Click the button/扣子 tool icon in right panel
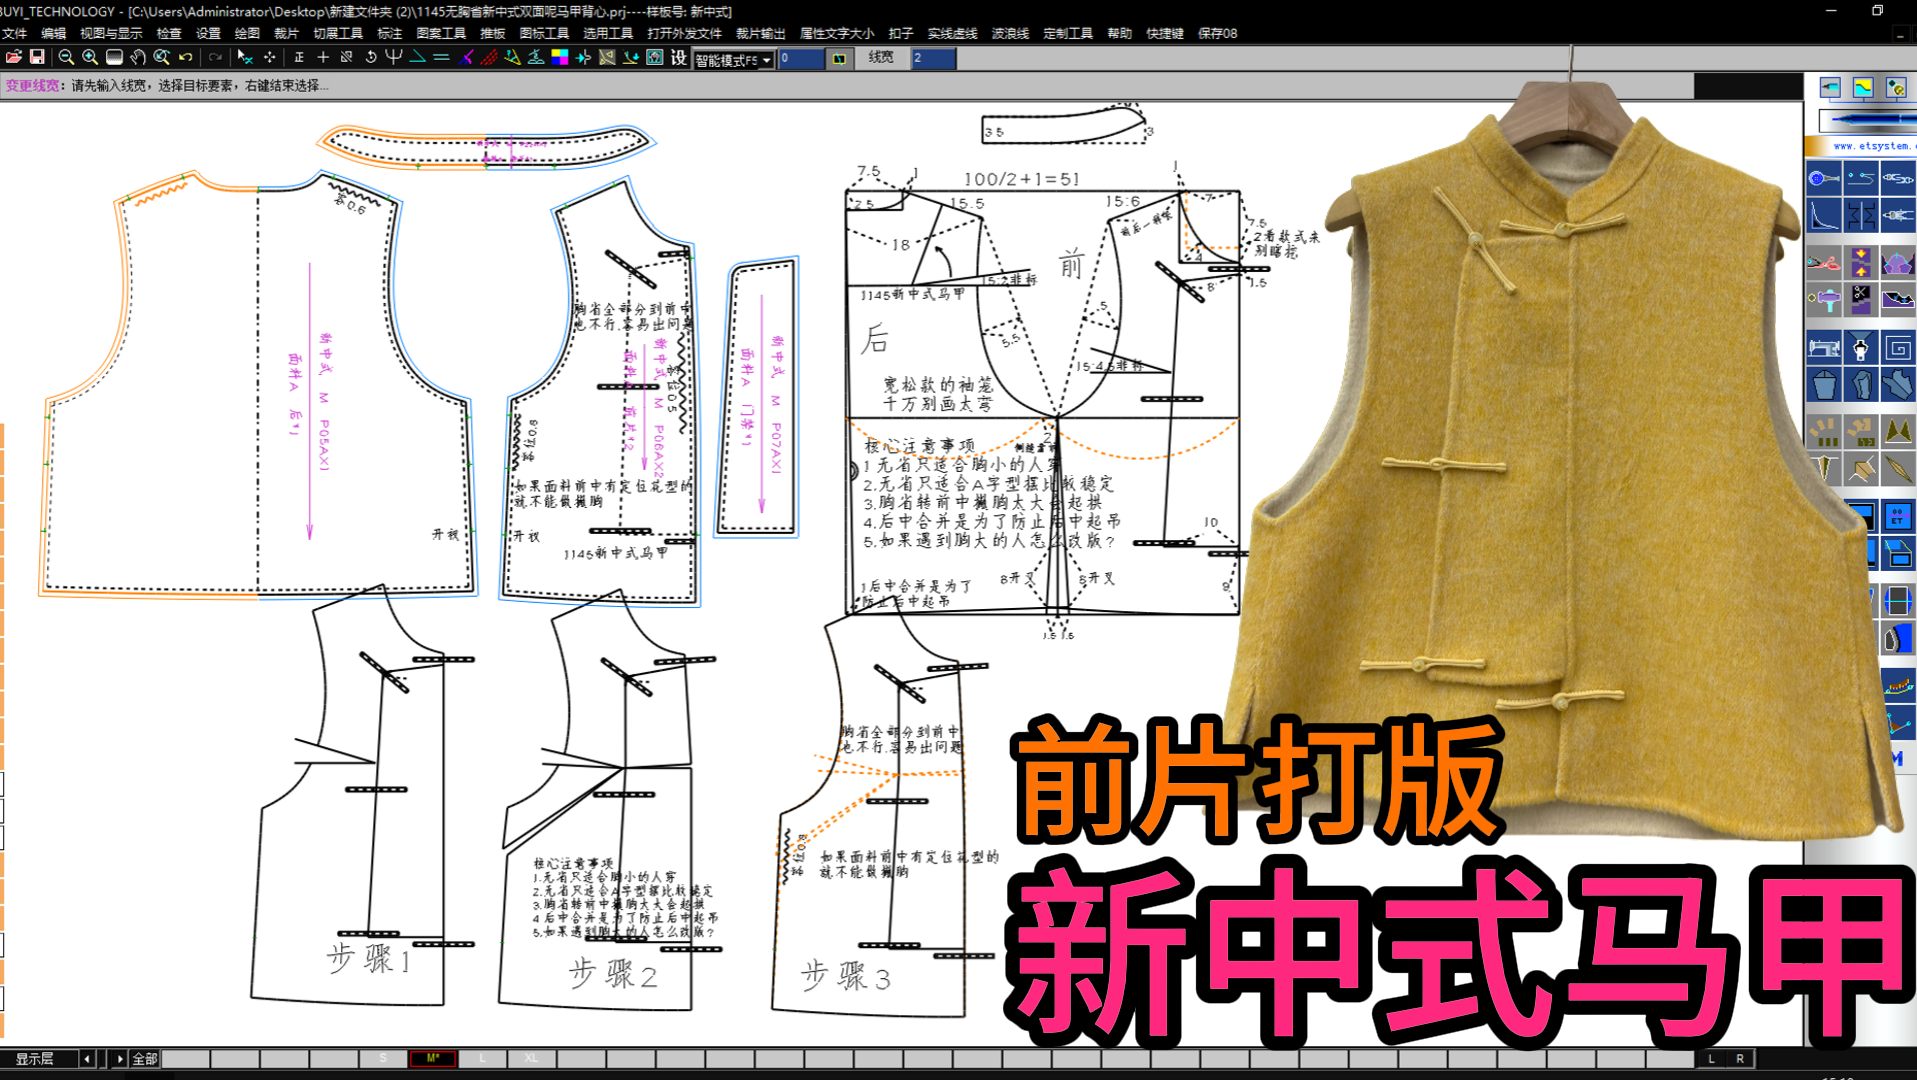This screenshot has height=1080, width=1917. pyautogui.click(x=1822, y=178)
